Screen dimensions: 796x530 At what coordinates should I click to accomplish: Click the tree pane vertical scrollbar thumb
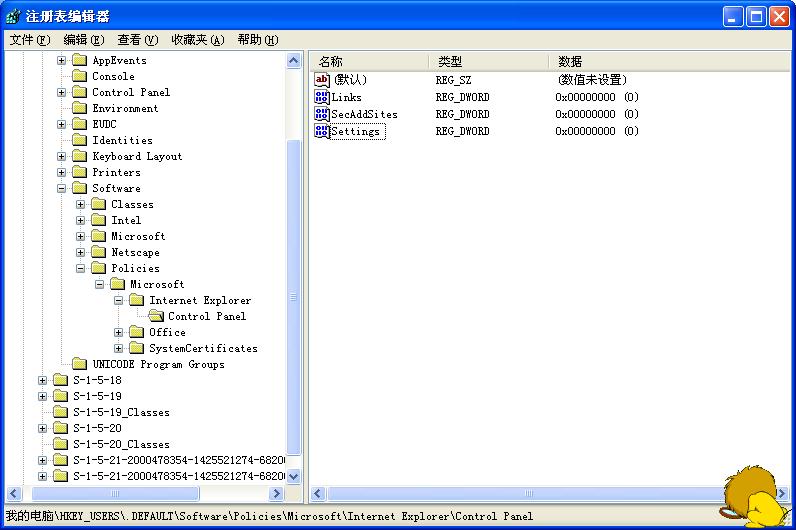(293, 297)
